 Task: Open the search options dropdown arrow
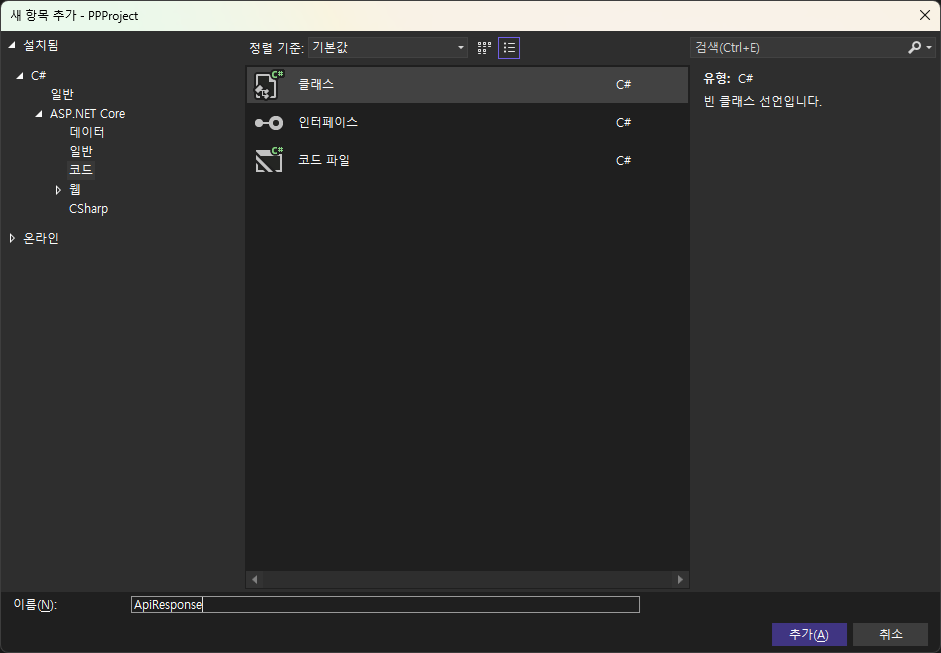point(929,47)
